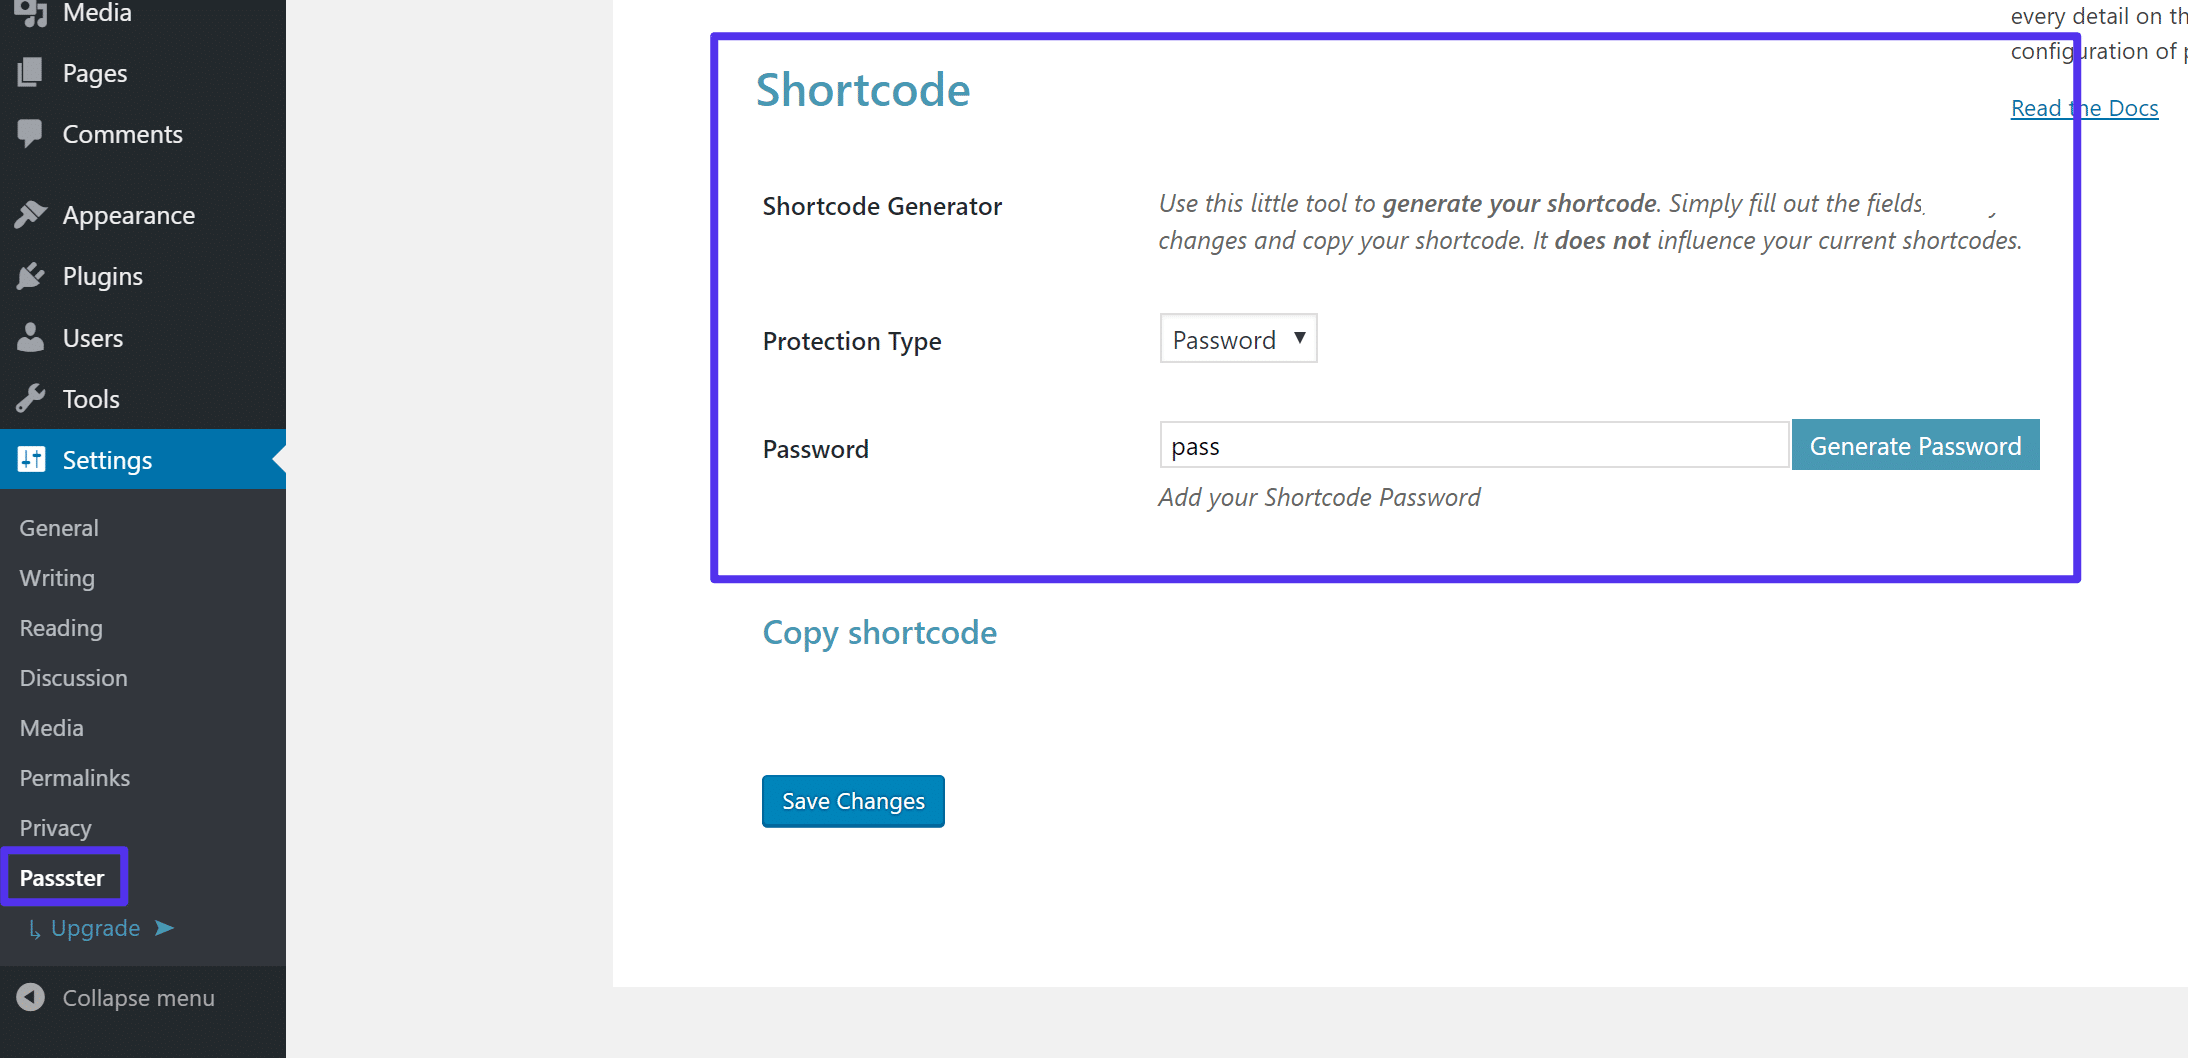Expand the Passster Upgrade submenu arrow
The height and width of the screenshot is (1058, 2188).
point(164,927)
